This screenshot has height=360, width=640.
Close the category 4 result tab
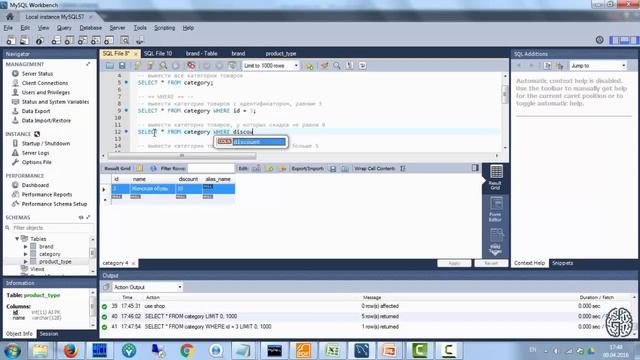[133, 263]
